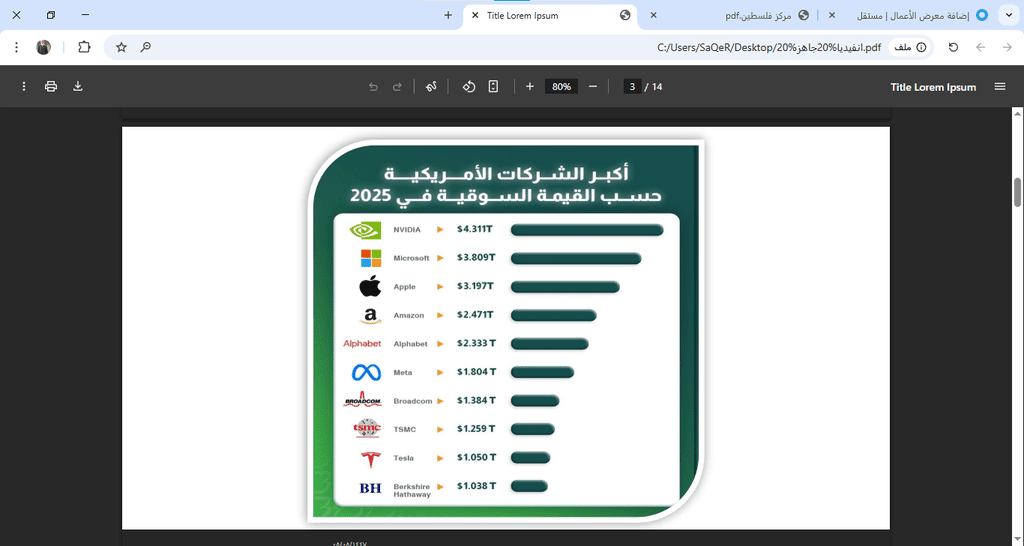View site information for ملف chip

(910, 47)
